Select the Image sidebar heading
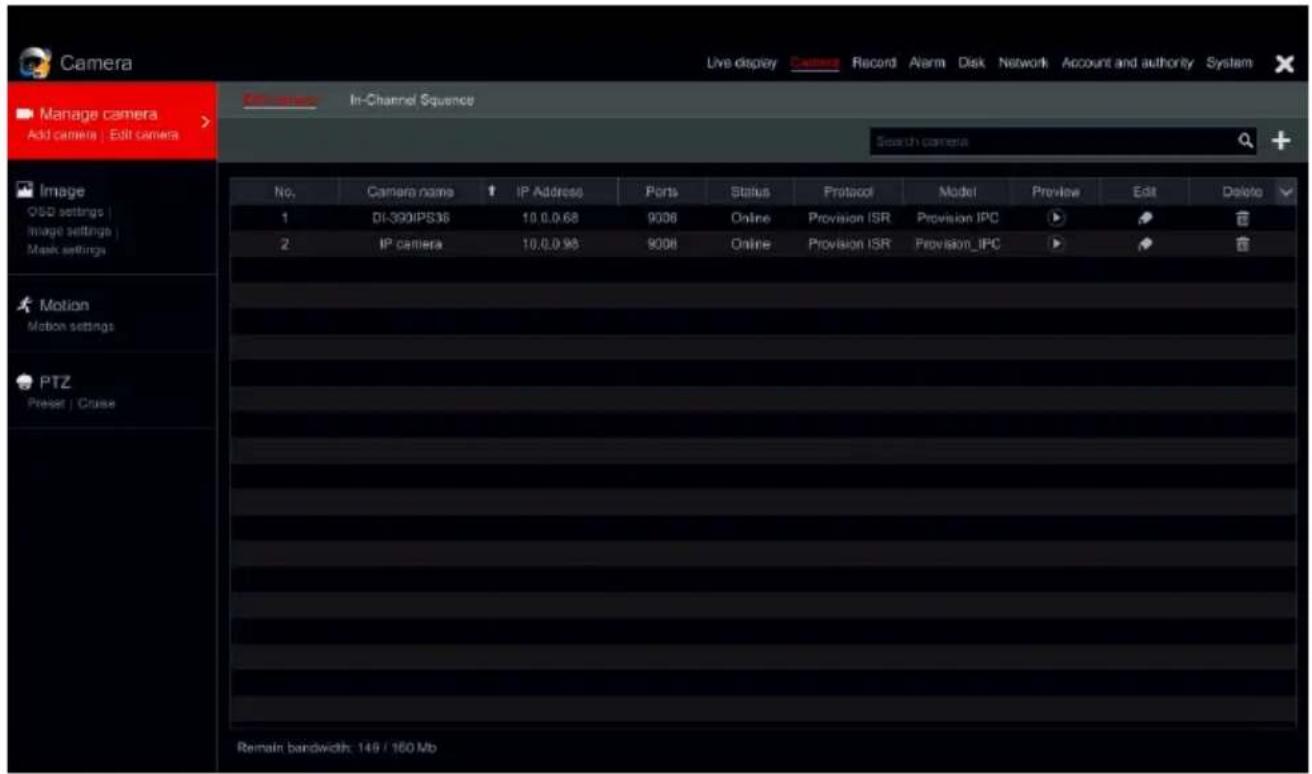This screenshot has height=774, width=1312. tap(62, 190)
